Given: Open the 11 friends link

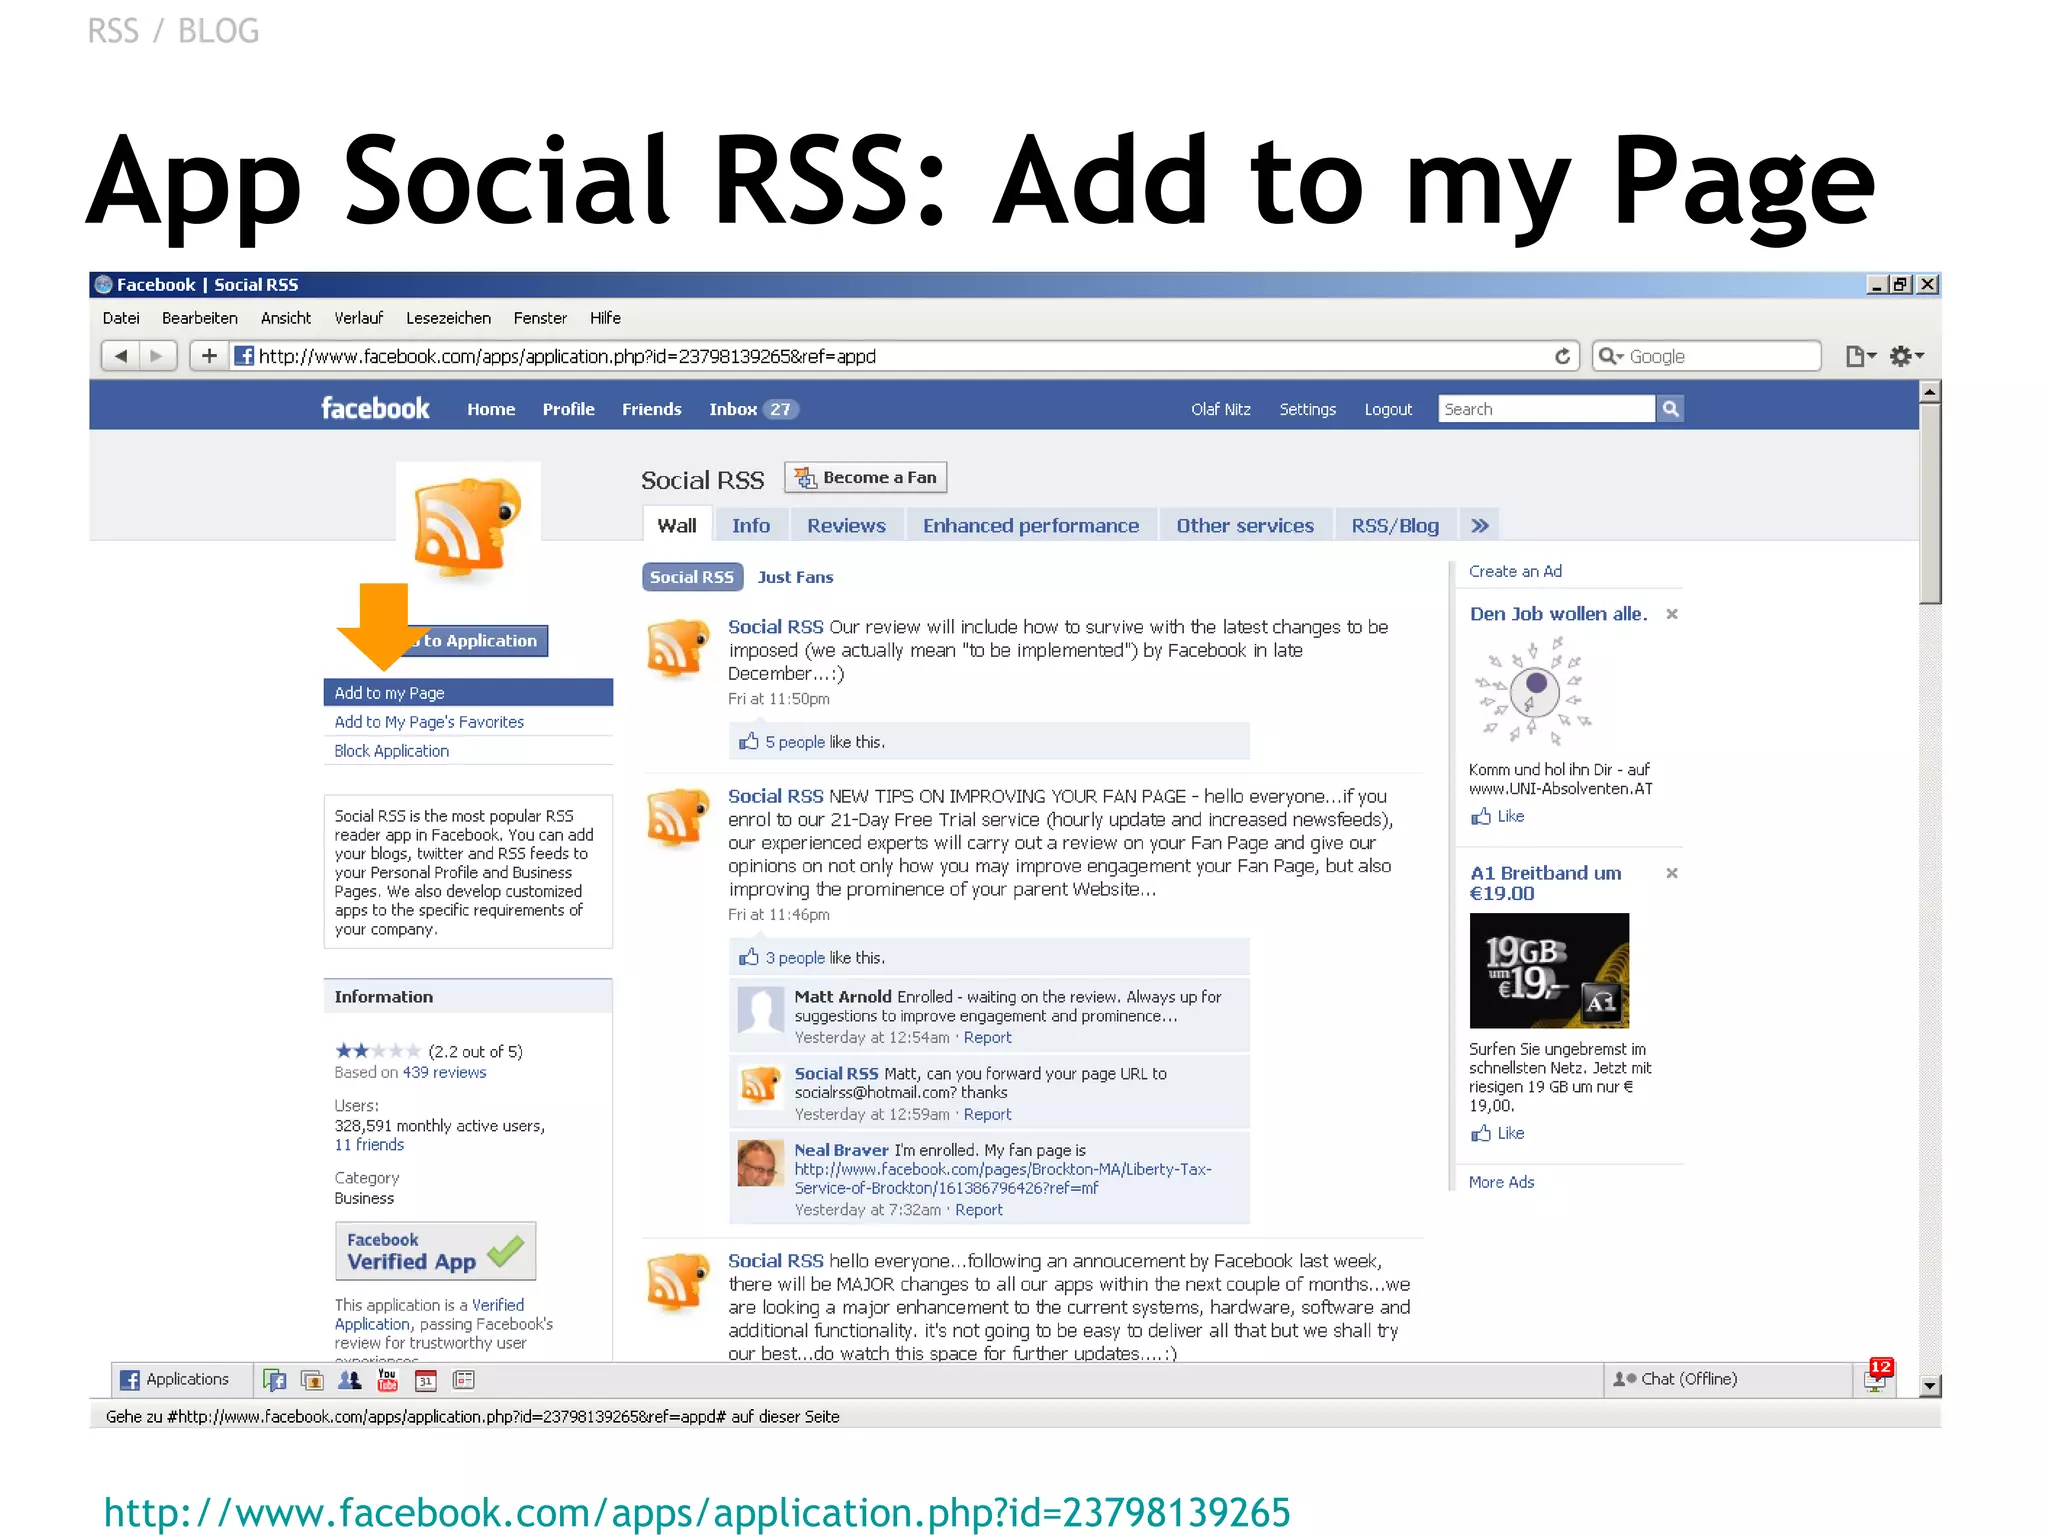Looking at the screenshot, I should coord(369,1145).
